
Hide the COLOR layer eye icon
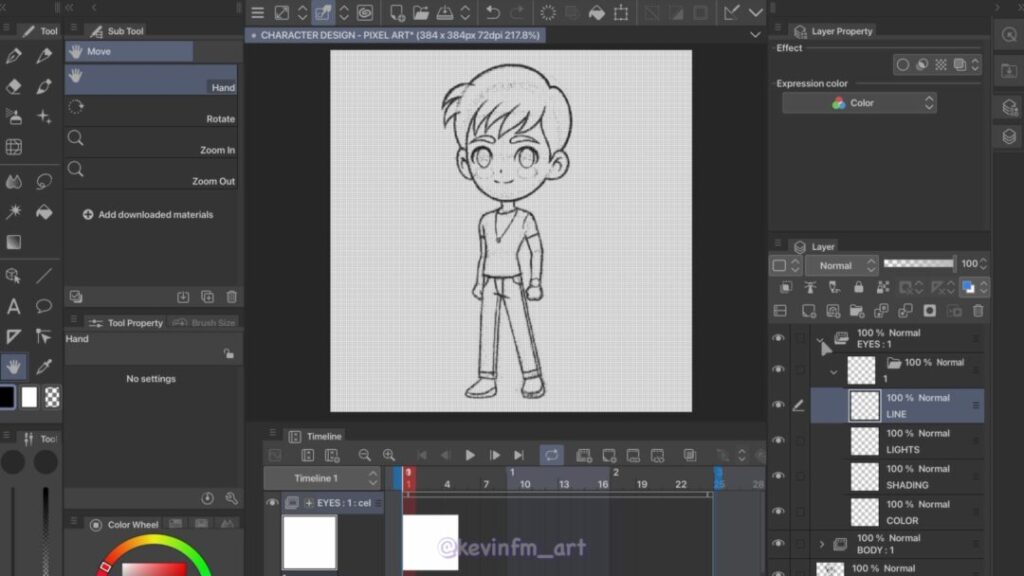778,511
